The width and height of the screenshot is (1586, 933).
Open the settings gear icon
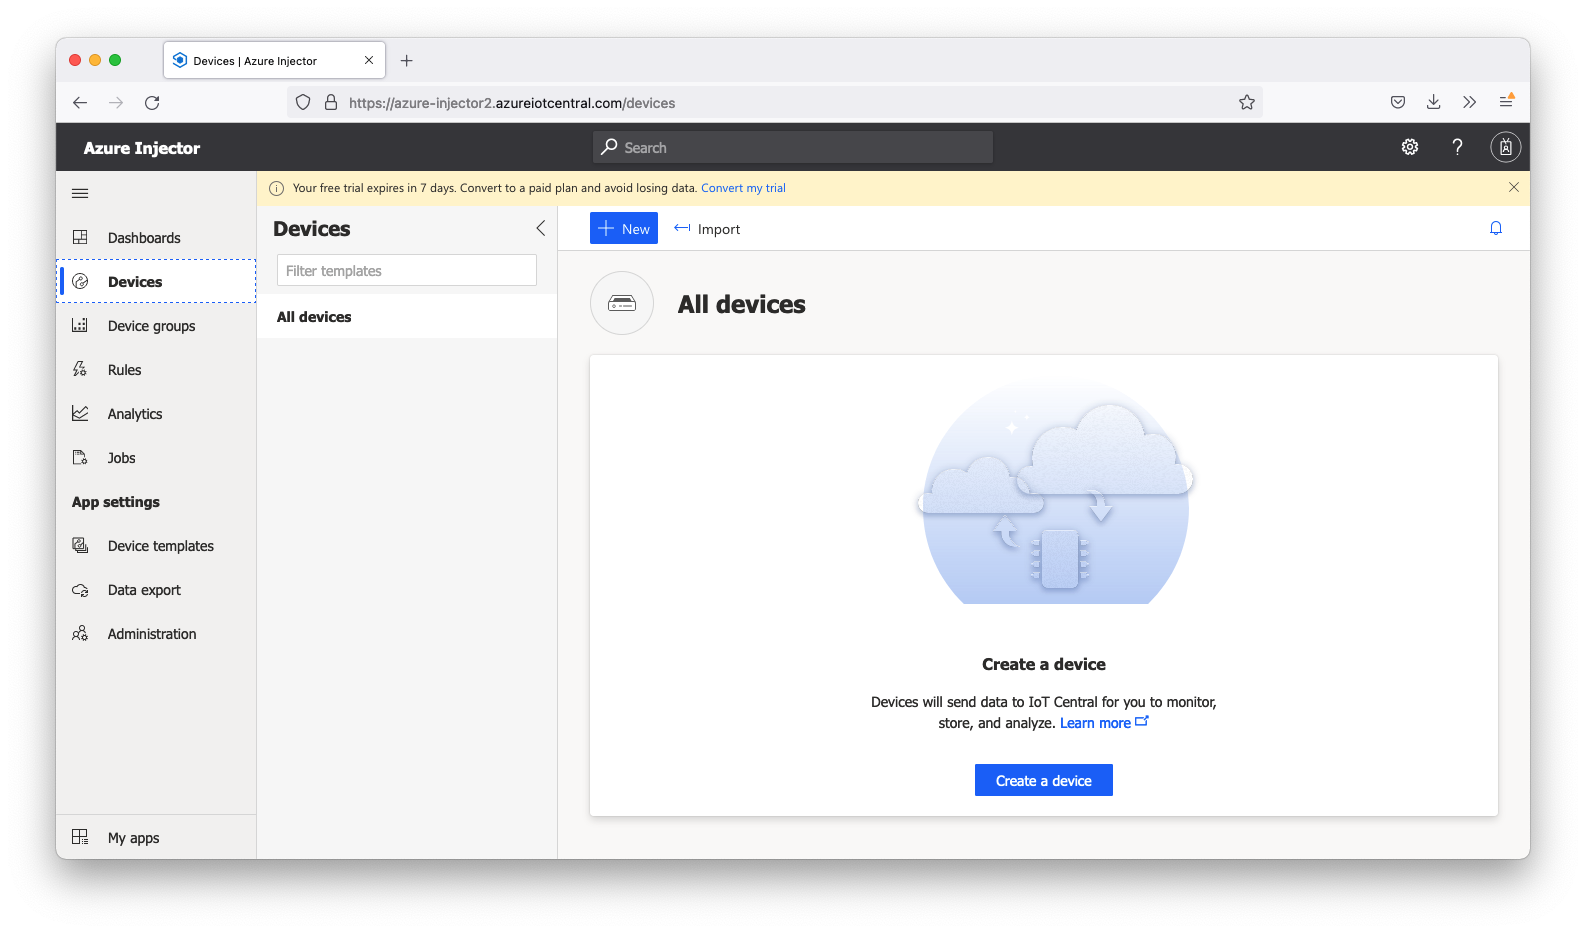pos(1409,147)
